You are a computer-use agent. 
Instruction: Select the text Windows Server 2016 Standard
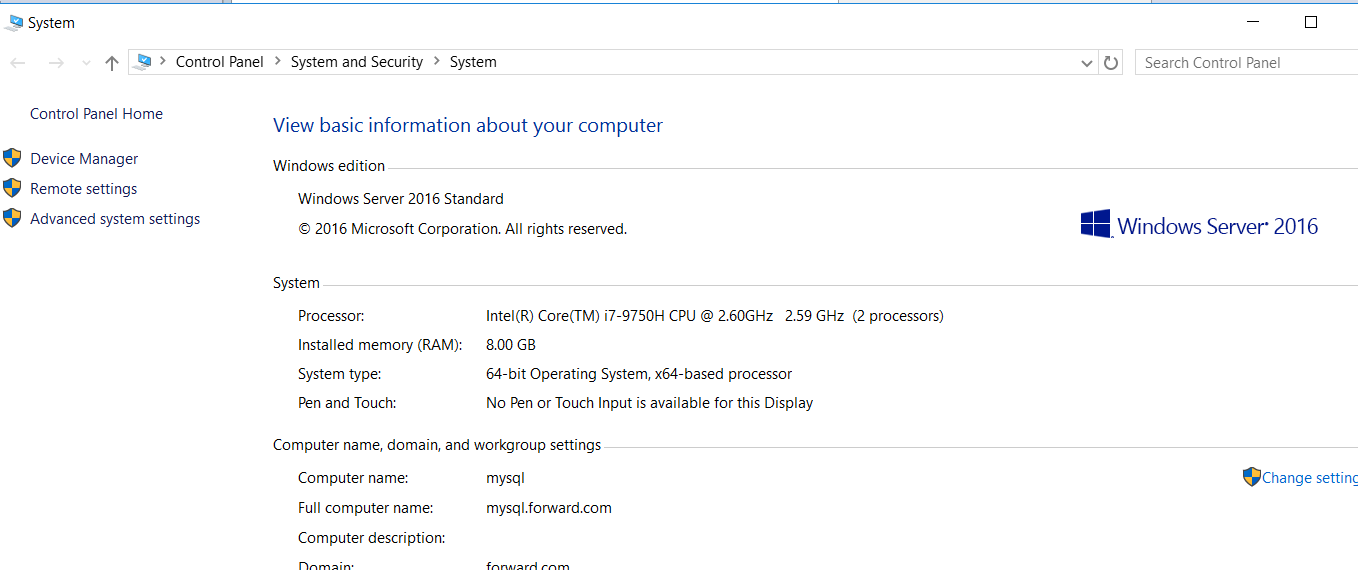point(401,199)
